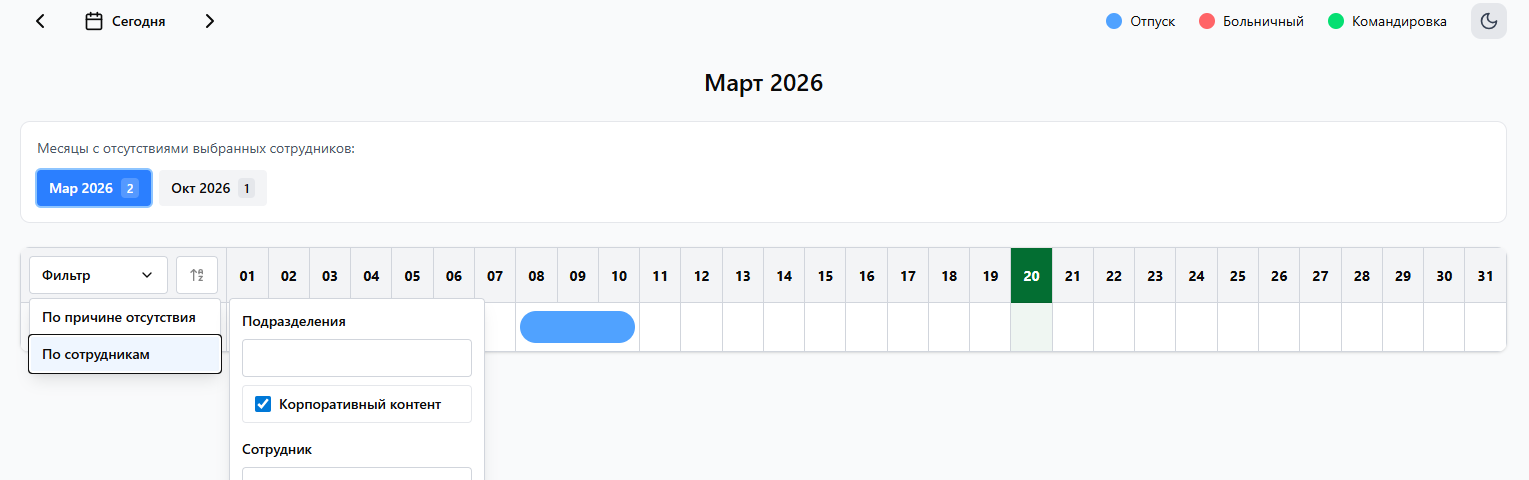
Task: Switch to the Окт 2026 month tab
Action: pyautogui.click(x=212, y=188)
